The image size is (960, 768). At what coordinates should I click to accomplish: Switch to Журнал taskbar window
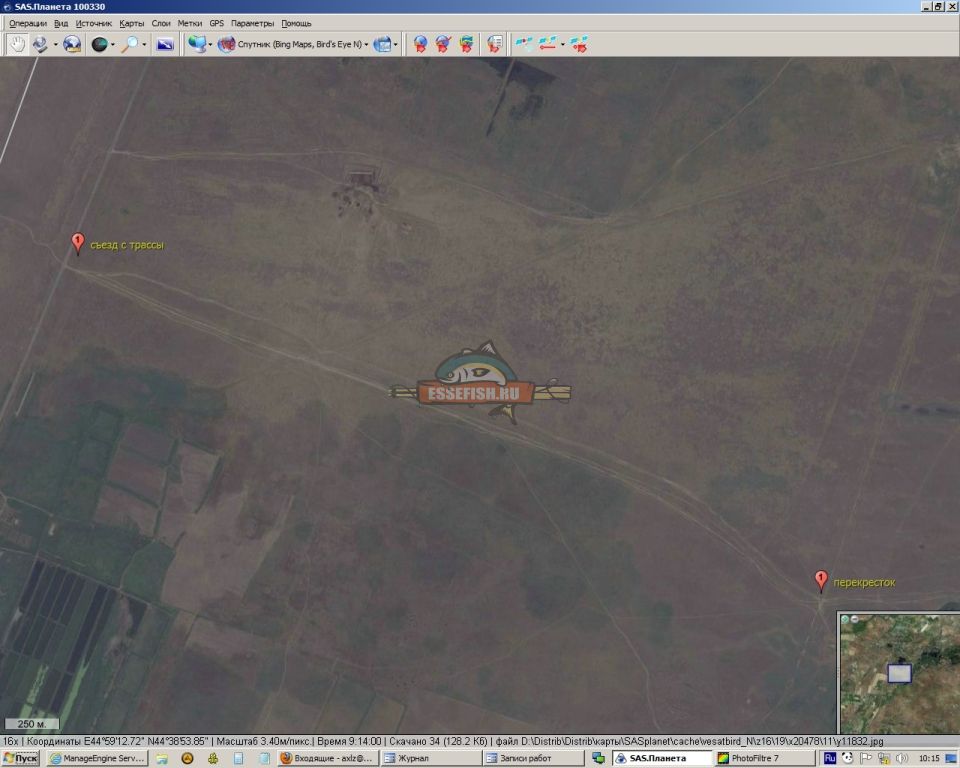click(431, 758)
